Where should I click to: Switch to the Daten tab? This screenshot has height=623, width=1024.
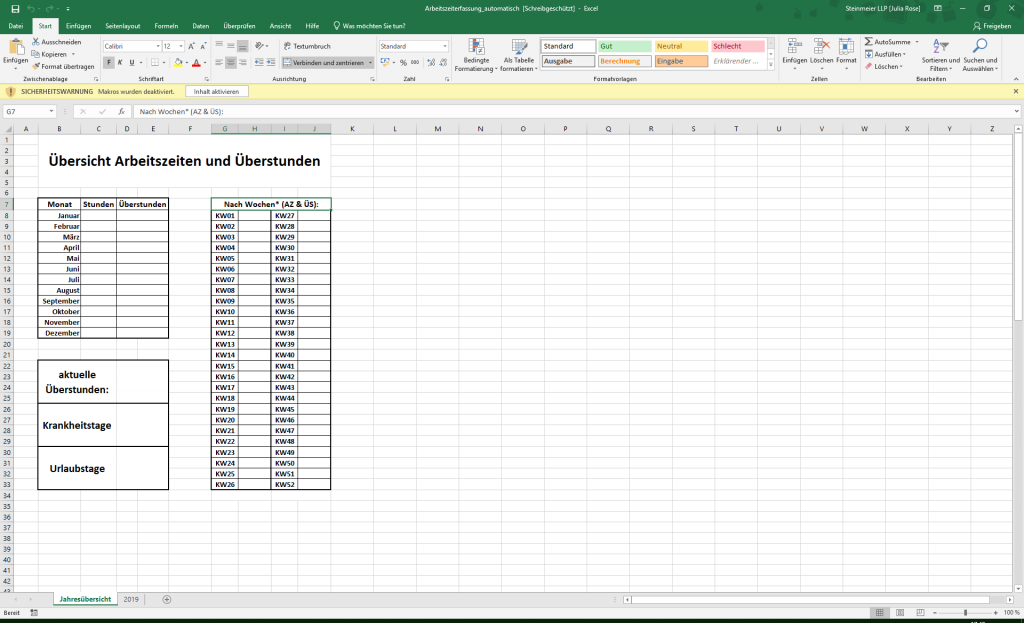pyautogui.click(x=200, y=26)
